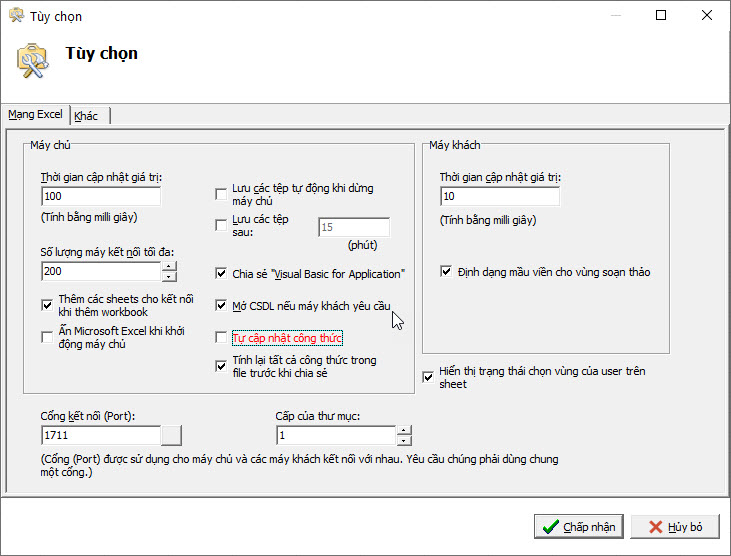731x556 pixels.
Task: Click the Tùy chọn title bar icon
Action: [x=16, y=15]
